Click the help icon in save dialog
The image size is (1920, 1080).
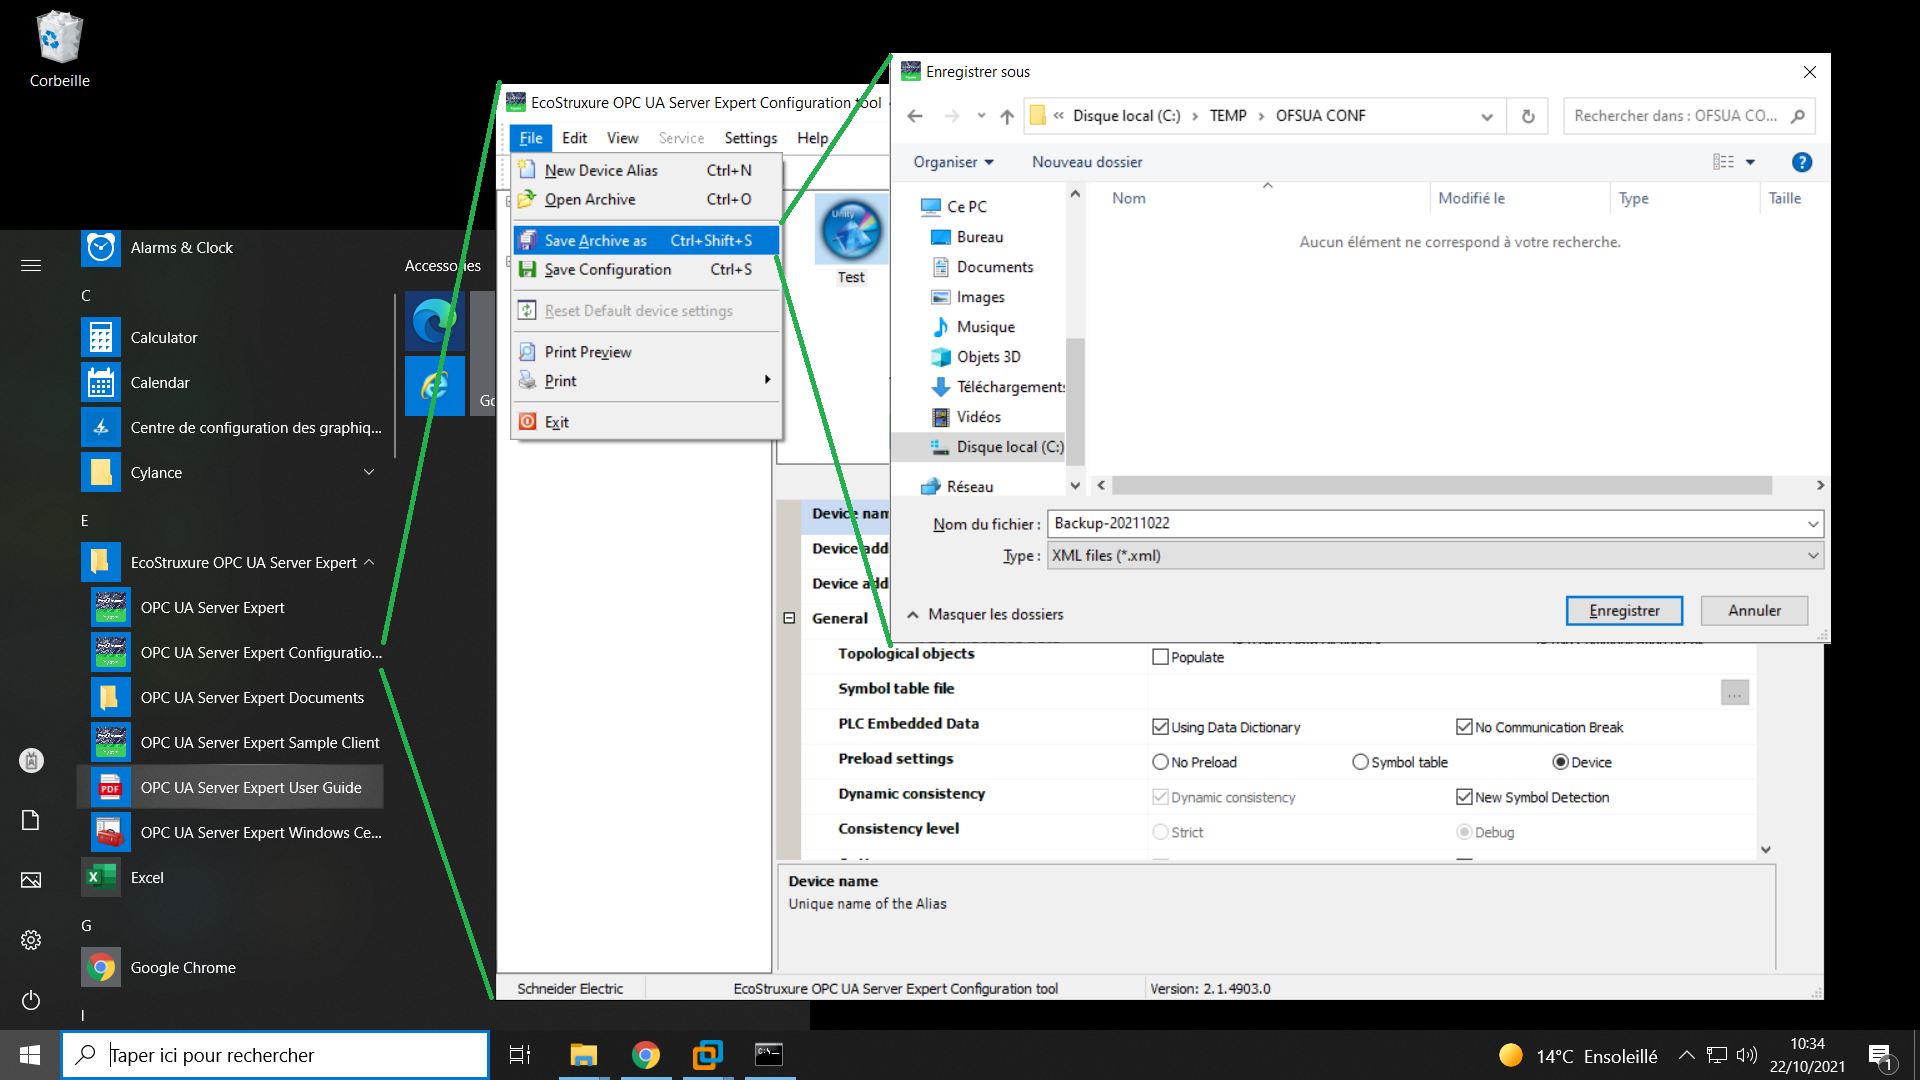pyautogui.click(x=1802, y=162)
